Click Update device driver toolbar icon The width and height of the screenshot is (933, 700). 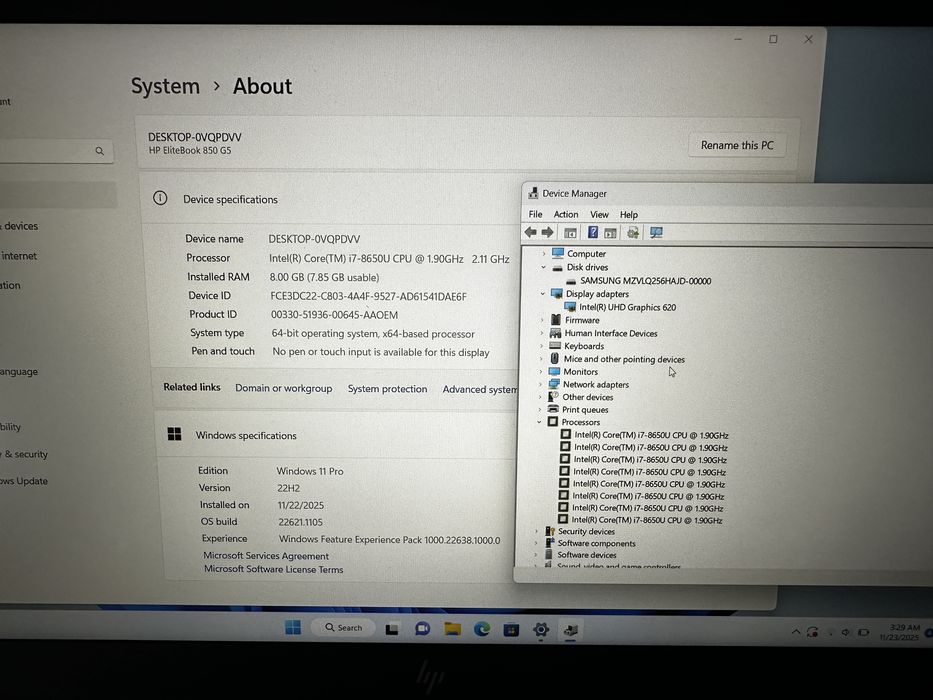click(633, 232)
